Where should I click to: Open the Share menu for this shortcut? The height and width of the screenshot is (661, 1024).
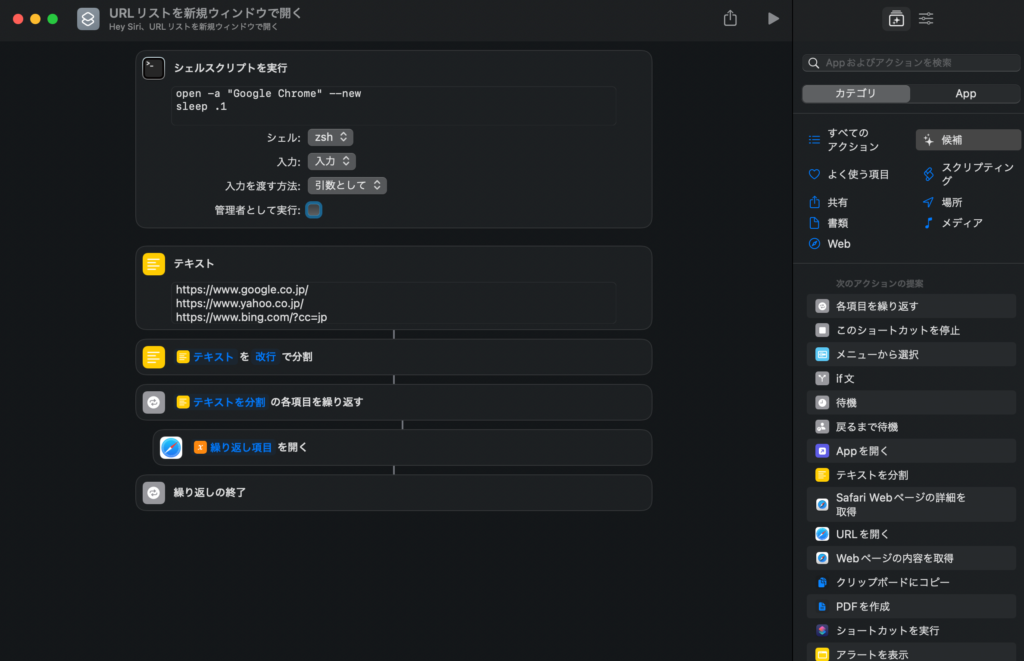(729, 17)
